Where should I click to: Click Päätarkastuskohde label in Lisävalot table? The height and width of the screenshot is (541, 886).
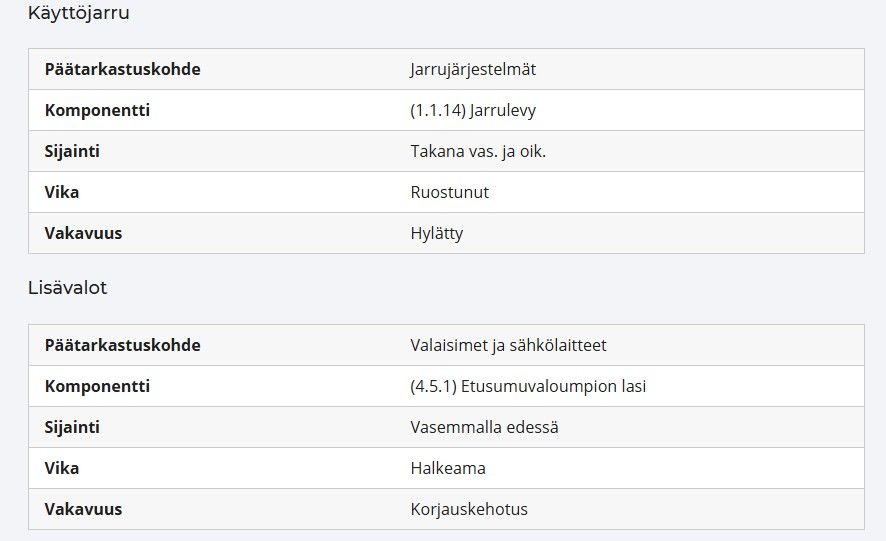[123, 345]
